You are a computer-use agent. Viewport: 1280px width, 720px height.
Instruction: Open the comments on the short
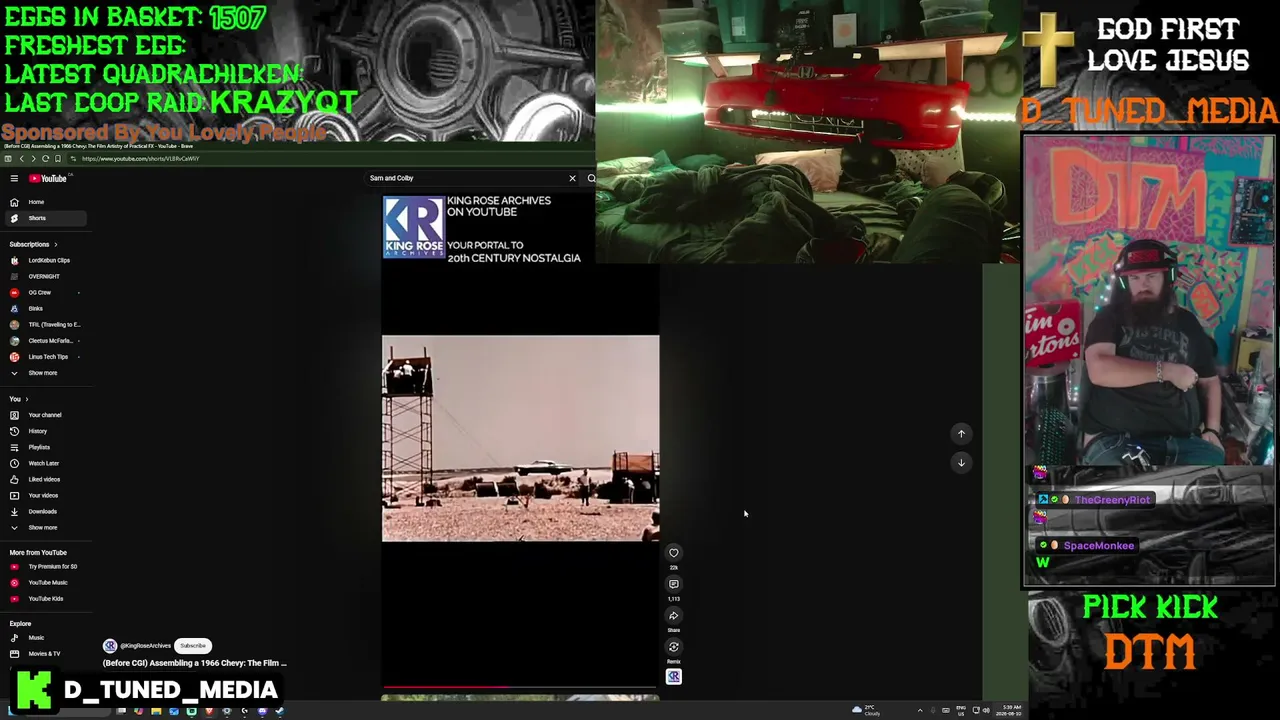point(673,584)
